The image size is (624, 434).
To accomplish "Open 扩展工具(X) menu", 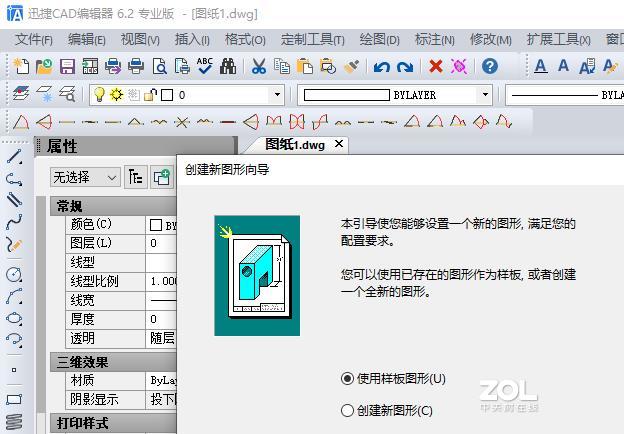I will (558, 40).
